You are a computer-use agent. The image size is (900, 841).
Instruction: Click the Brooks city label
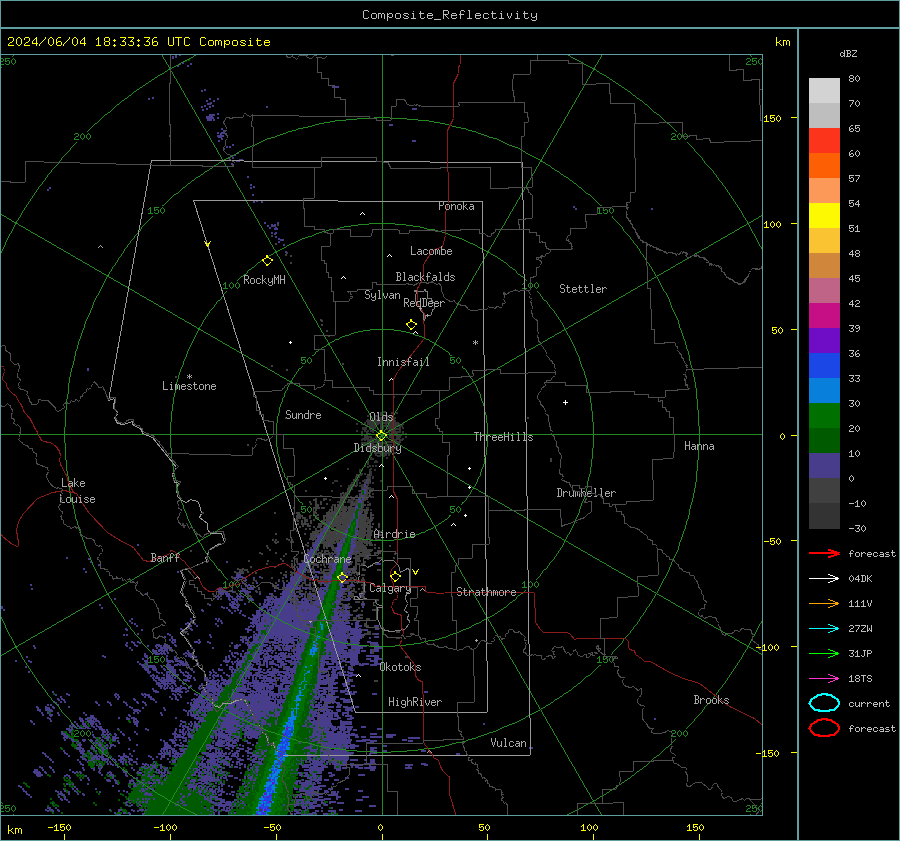[x=711, y=700]
